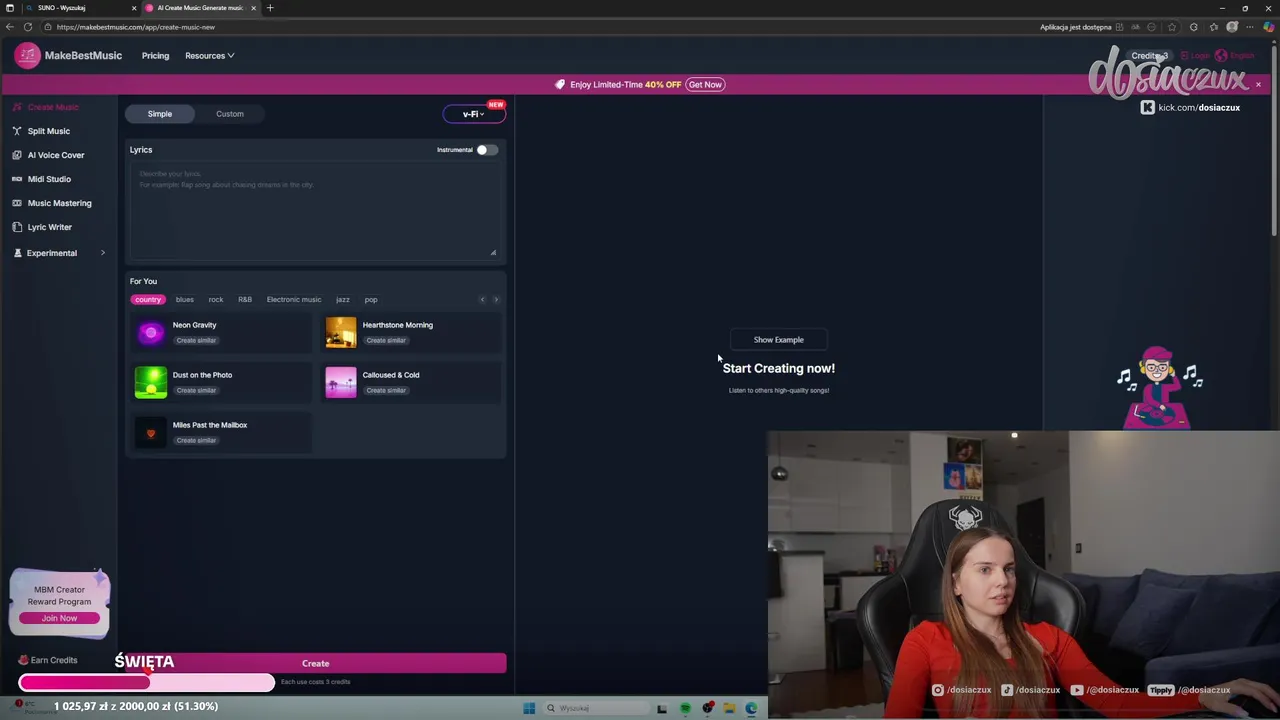1280x720 pixels.
Task: Open Midi Studio in the sidebar
Action: 41,179
